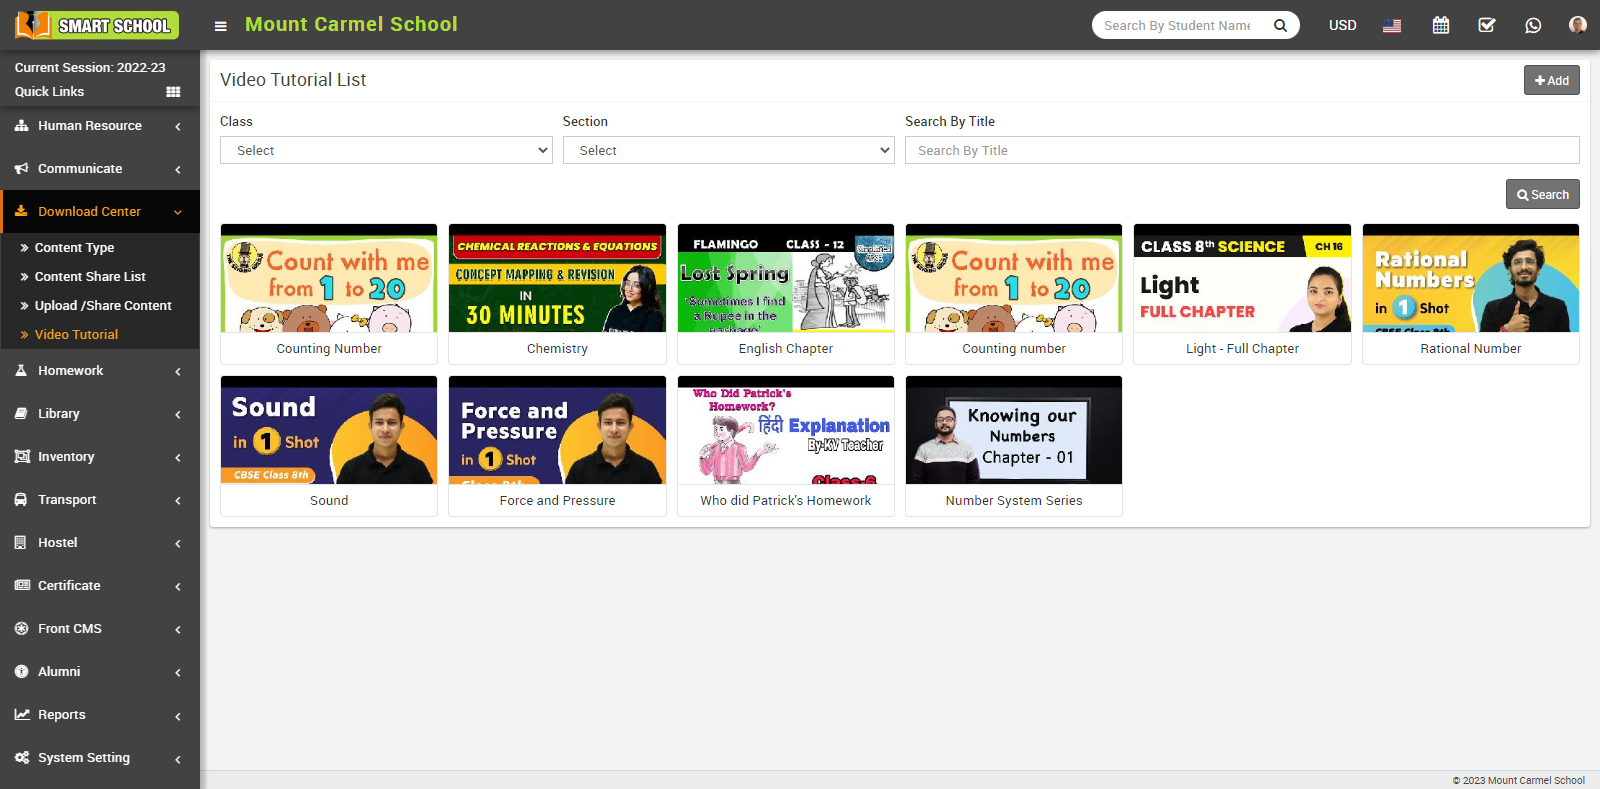Open the Class select dropdown
Image resolution: width=1600 pixels, height=789 pixels.
386,150
